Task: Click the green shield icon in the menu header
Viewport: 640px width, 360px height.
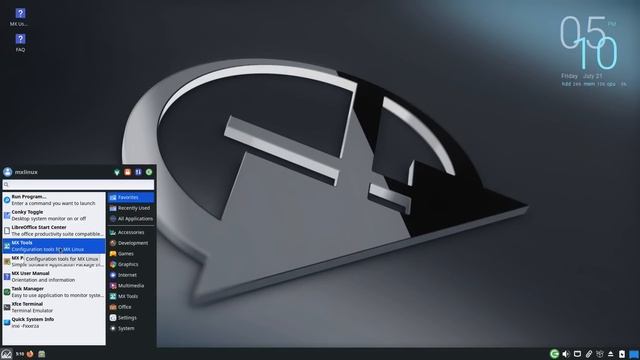Action: (117, 172)
